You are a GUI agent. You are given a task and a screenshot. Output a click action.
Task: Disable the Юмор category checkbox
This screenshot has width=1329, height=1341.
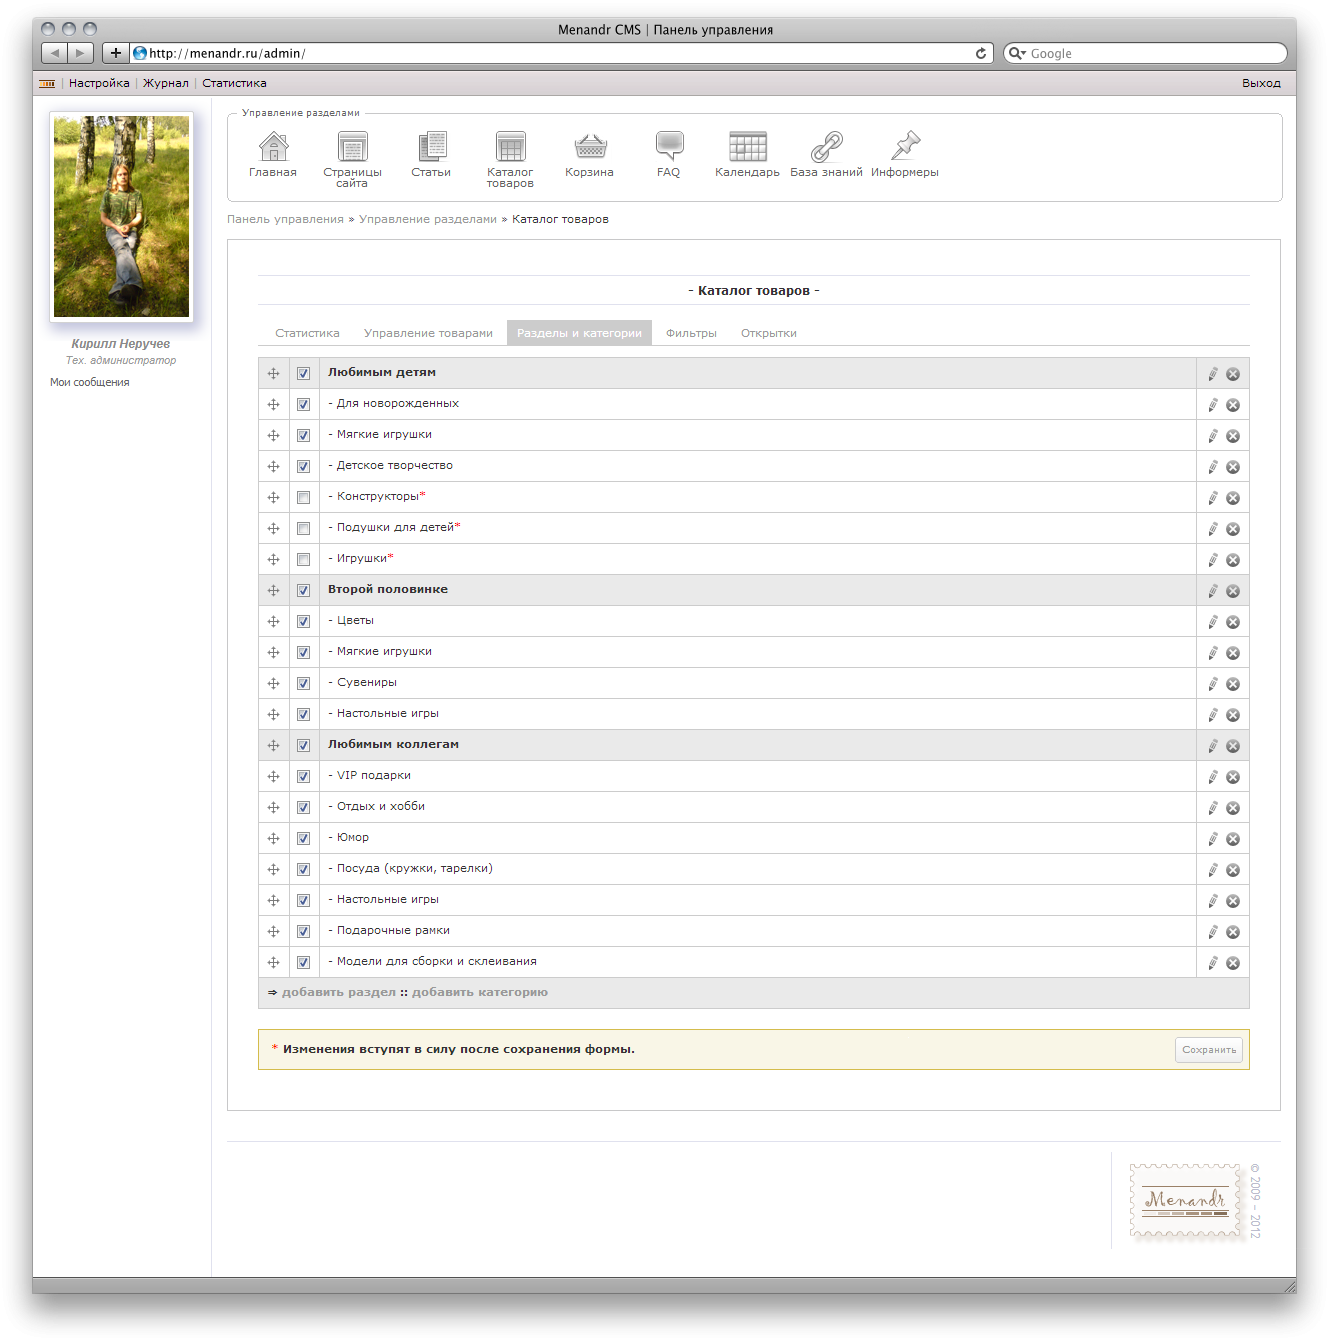[x=303, y=838]
